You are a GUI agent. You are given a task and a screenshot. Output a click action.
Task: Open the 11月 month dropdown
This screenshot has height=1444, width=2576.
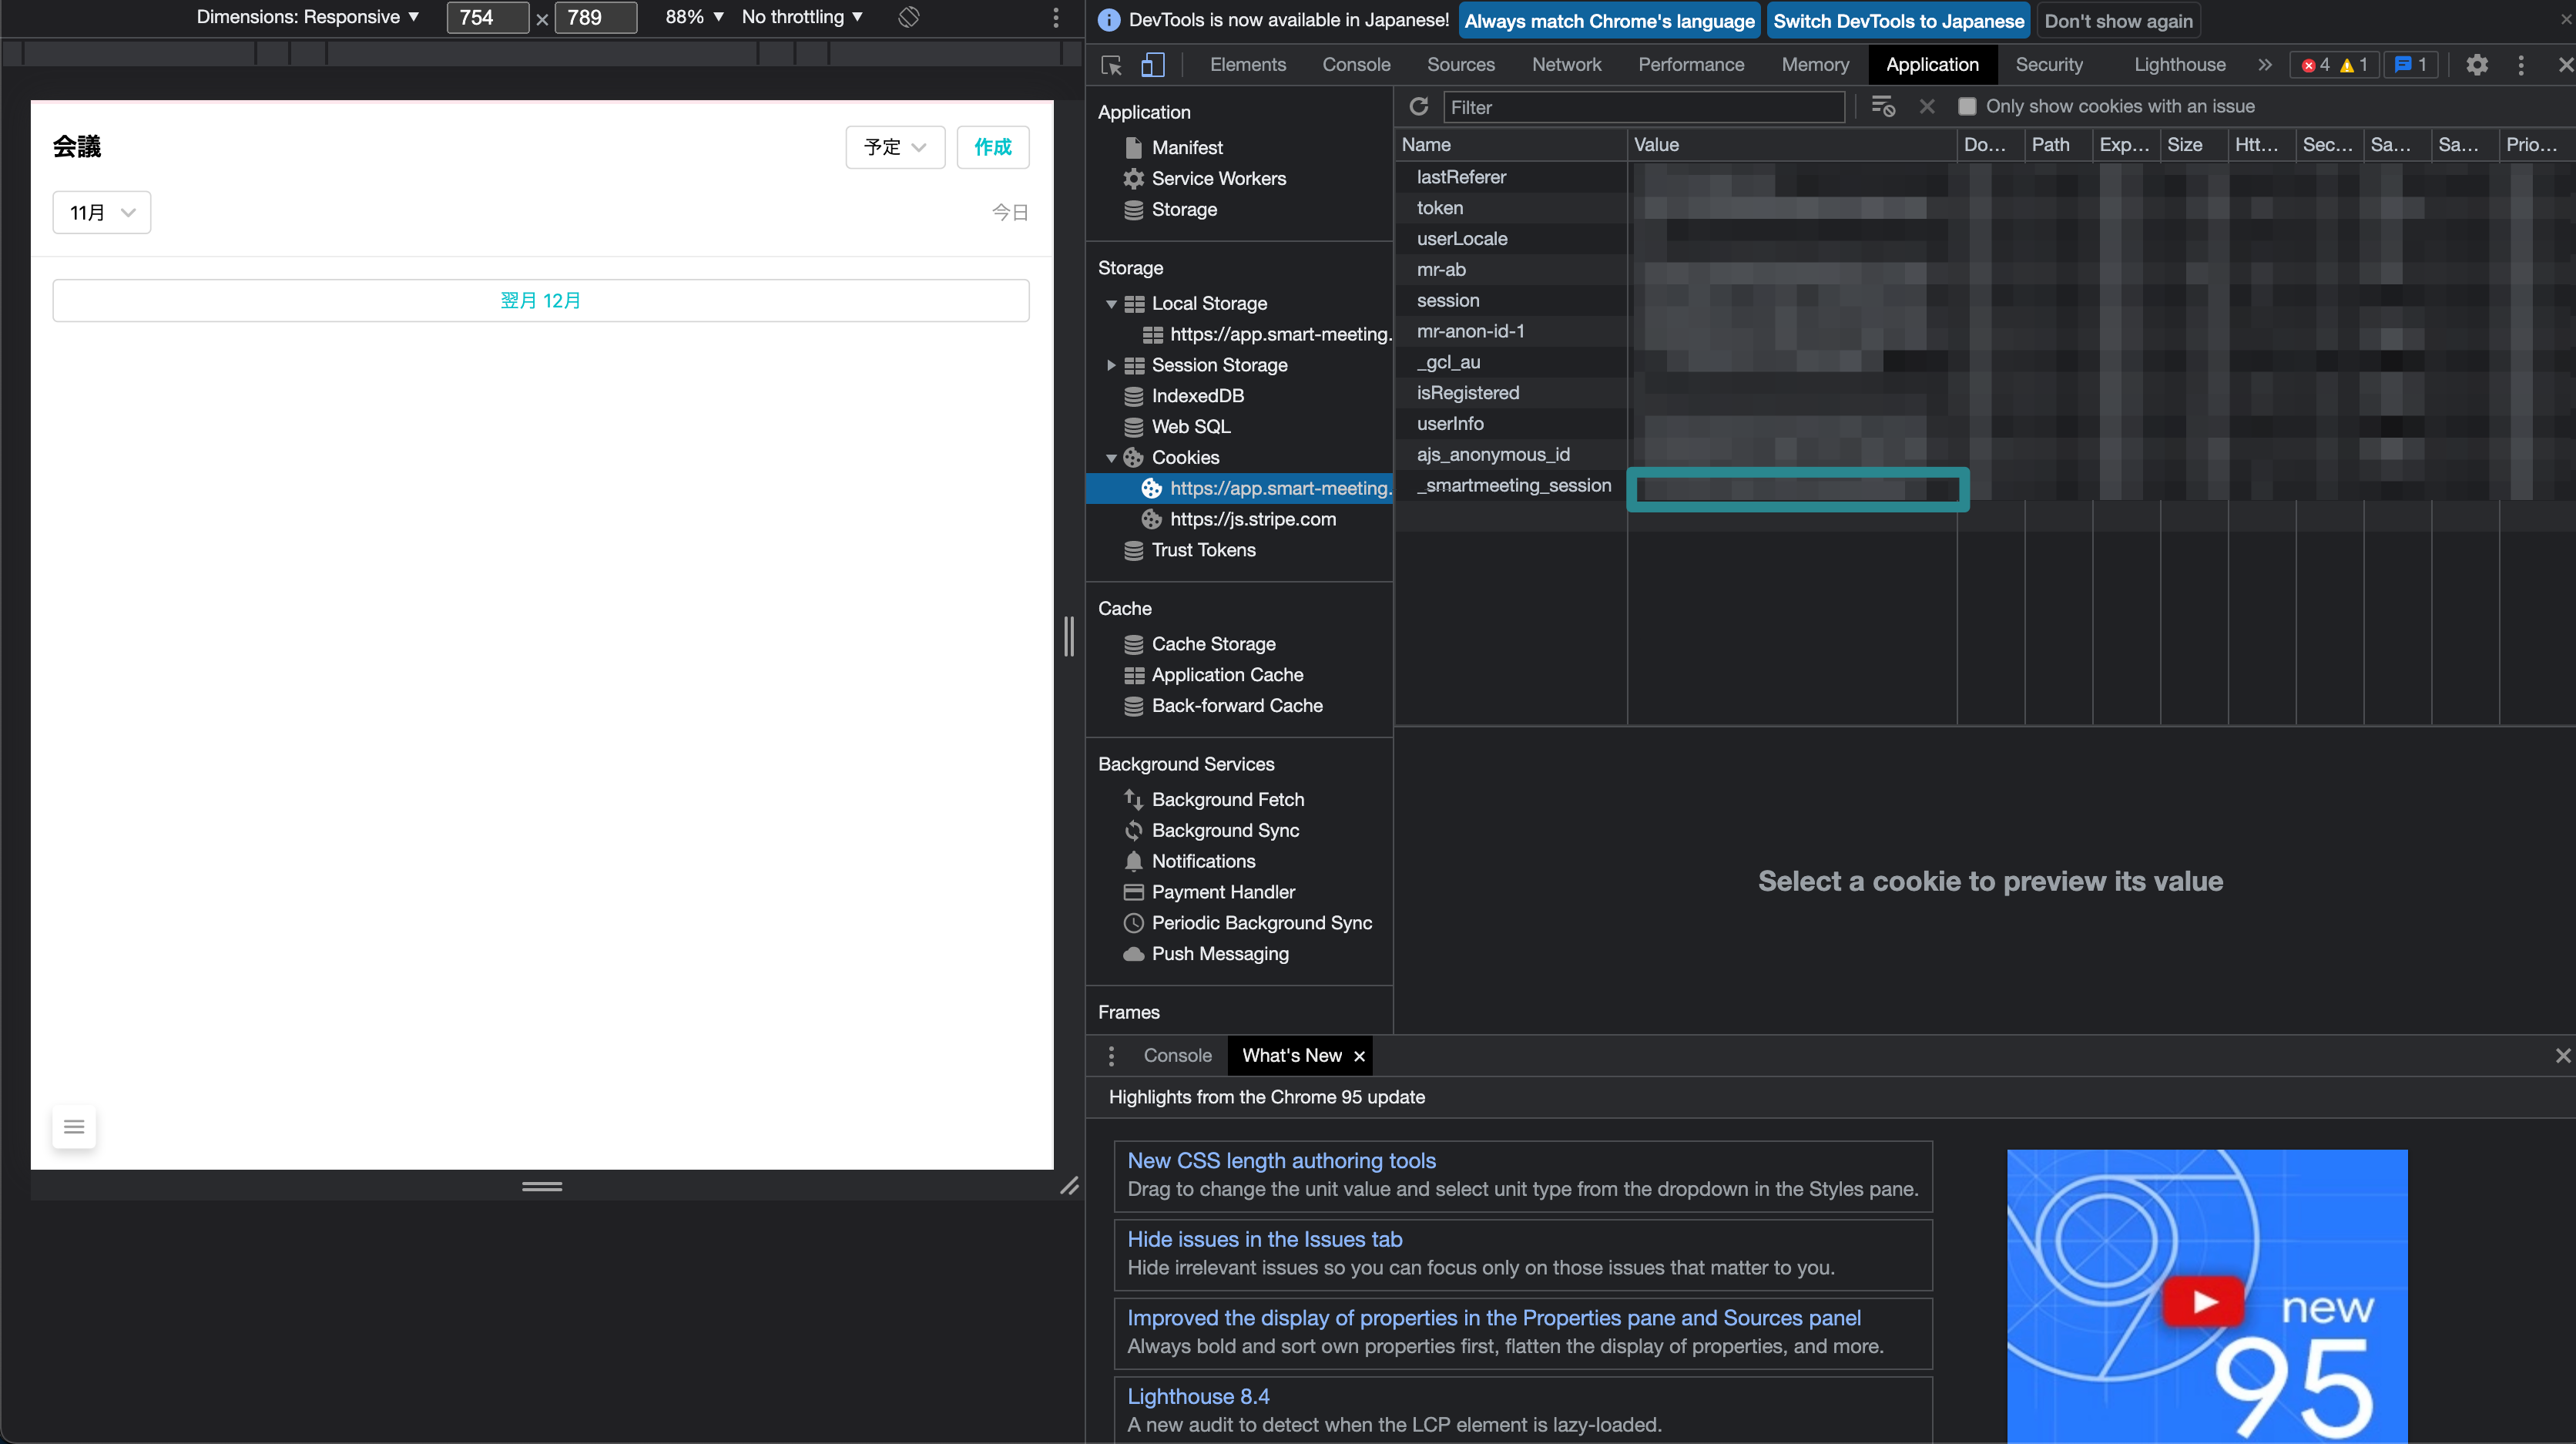101,212
